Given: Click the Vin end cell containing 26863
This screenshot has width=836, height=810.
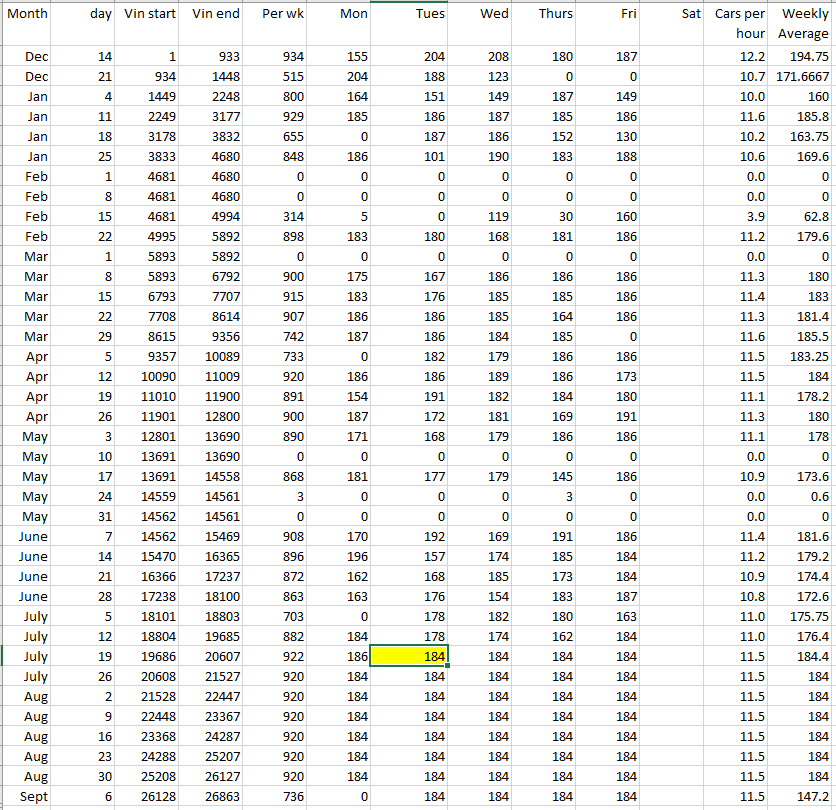Looking at the screenshot, I should (x=214, y=796).
